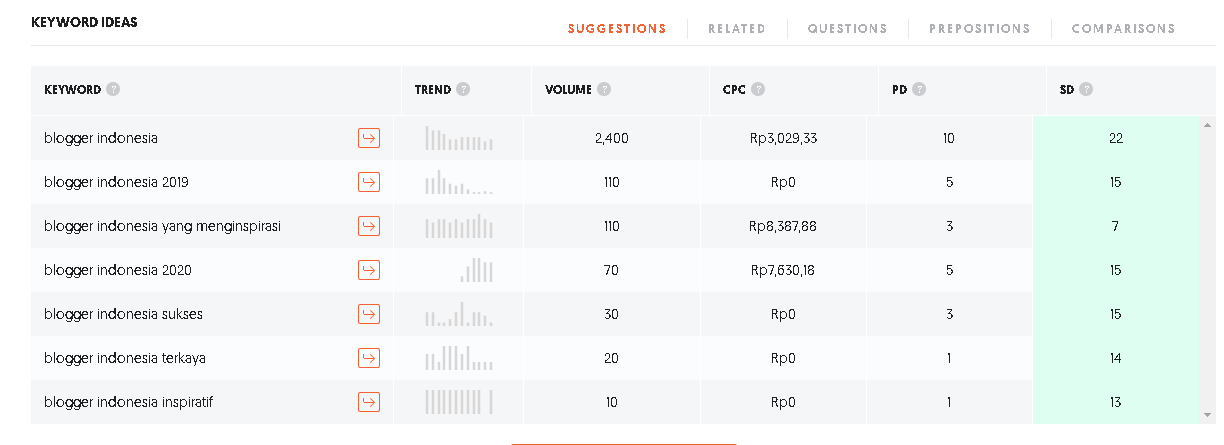Switch to the Related tab
The height and width of the screenshot is (445, 1224).
[737, 29]
